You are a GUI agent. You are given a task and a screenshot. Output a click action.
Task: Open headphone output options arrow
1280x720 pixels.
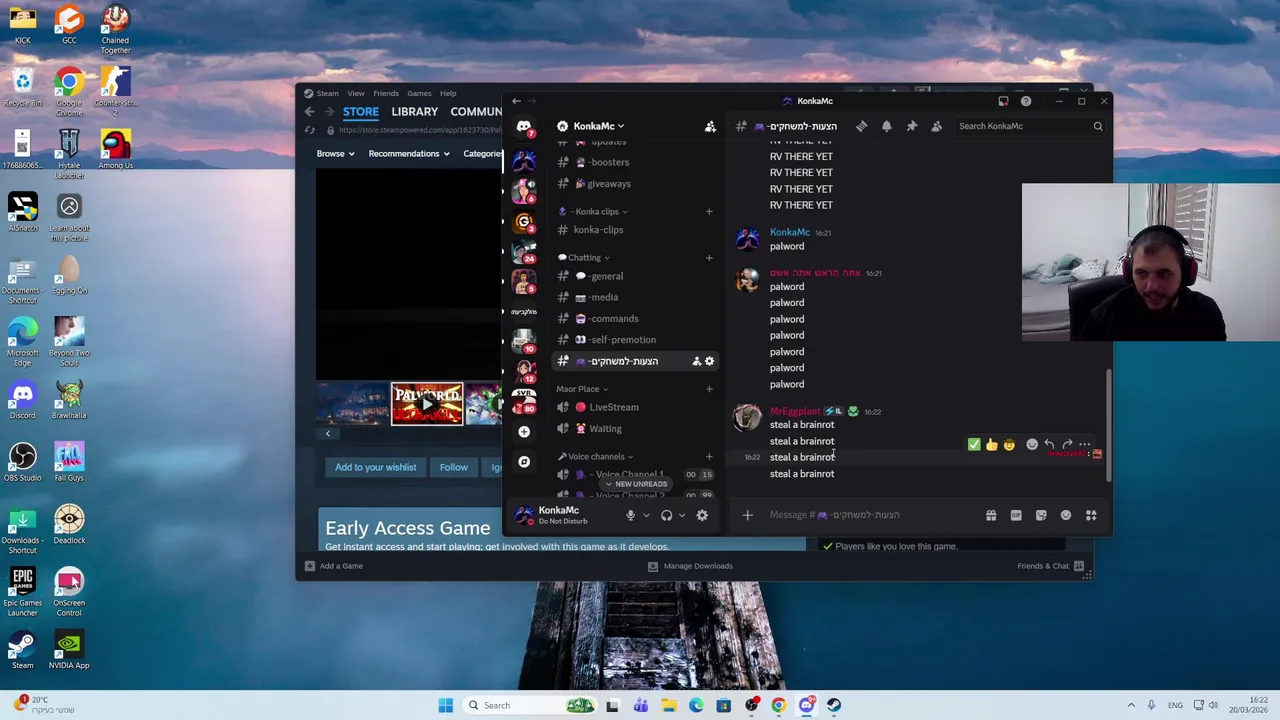click(x=682, y=515)
